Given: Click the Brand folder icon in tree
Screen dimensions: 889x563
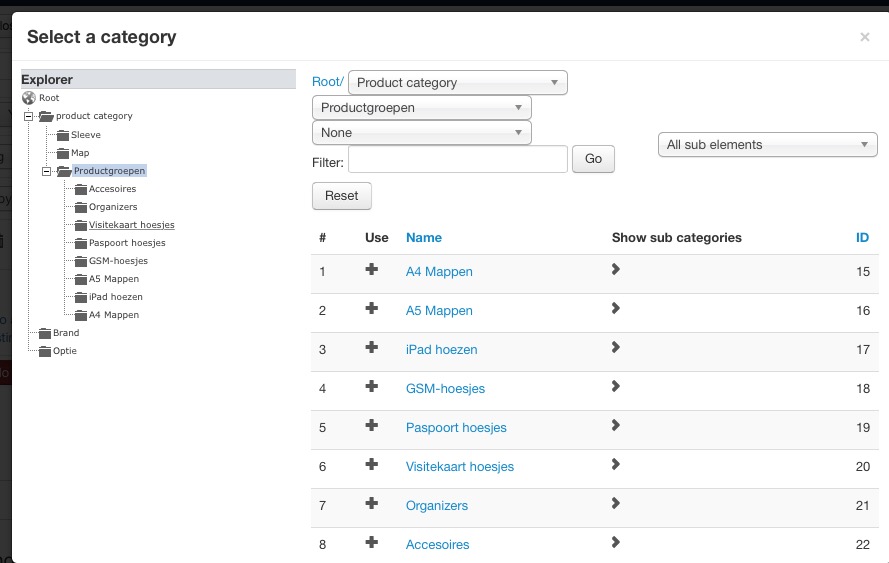Looking at the screenshot, I should pos(45,333).
